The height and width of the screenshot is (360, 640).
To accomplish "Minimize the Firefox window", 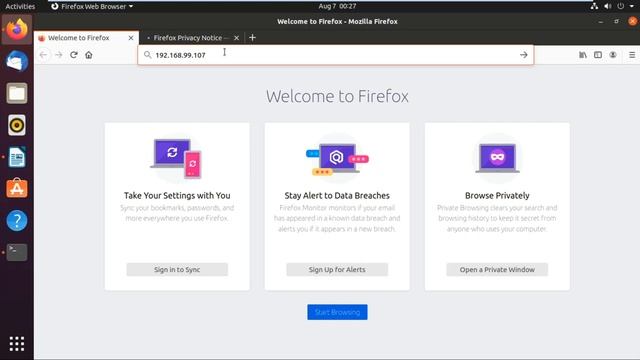I will (x=601, y=22).
